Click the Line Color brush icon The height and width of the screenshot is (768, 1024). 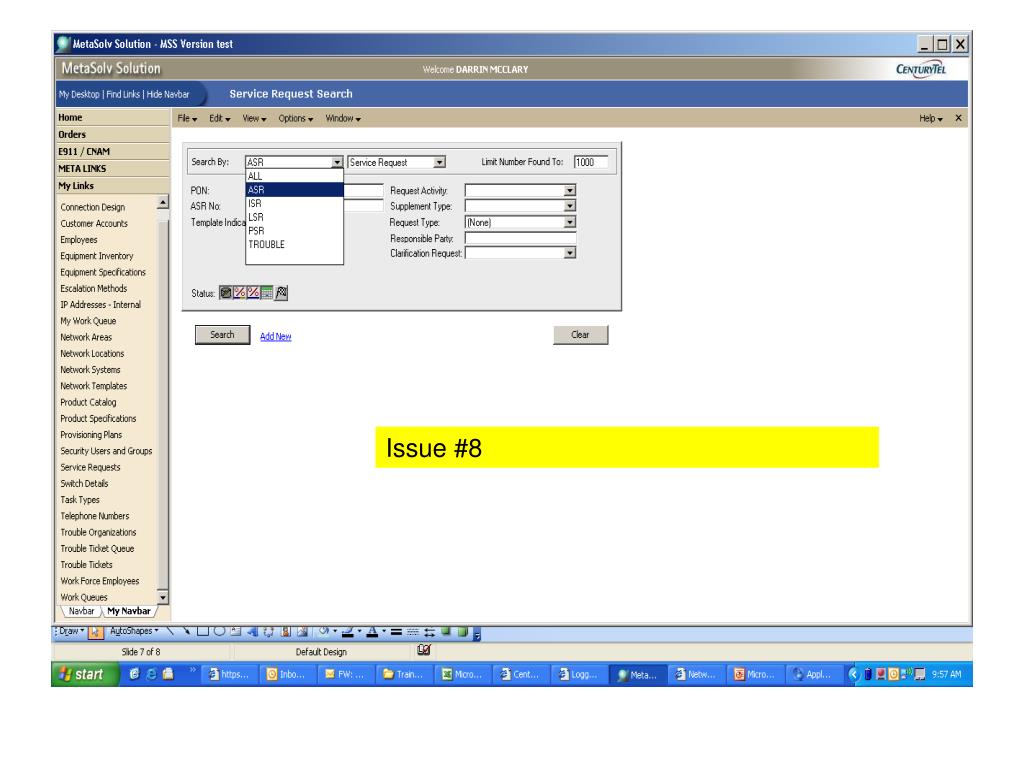[348, 632]
